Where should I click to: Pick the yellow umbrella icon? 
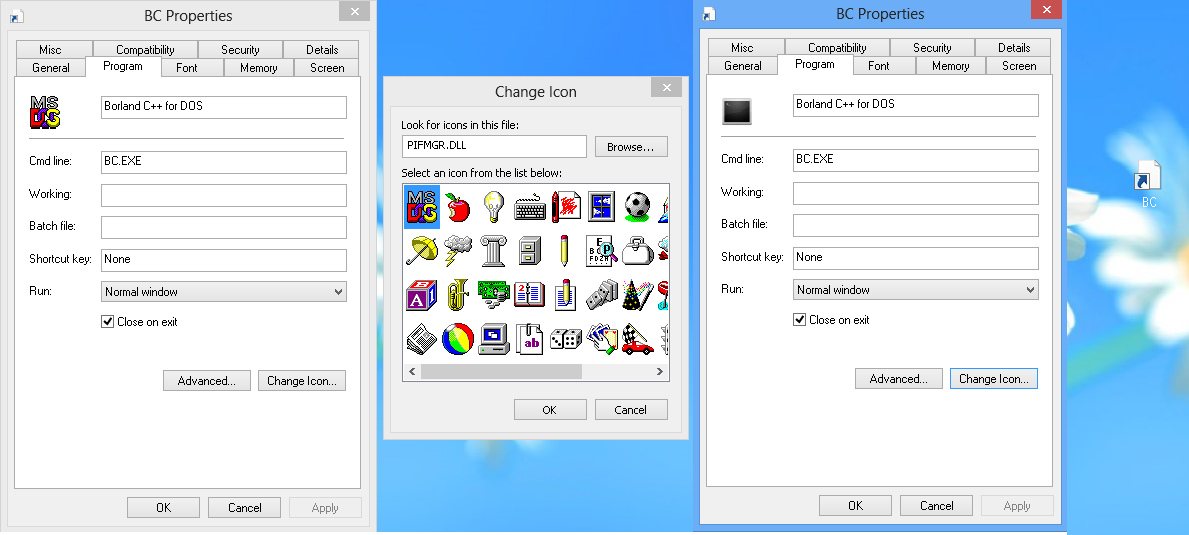(x=422, y=250)
